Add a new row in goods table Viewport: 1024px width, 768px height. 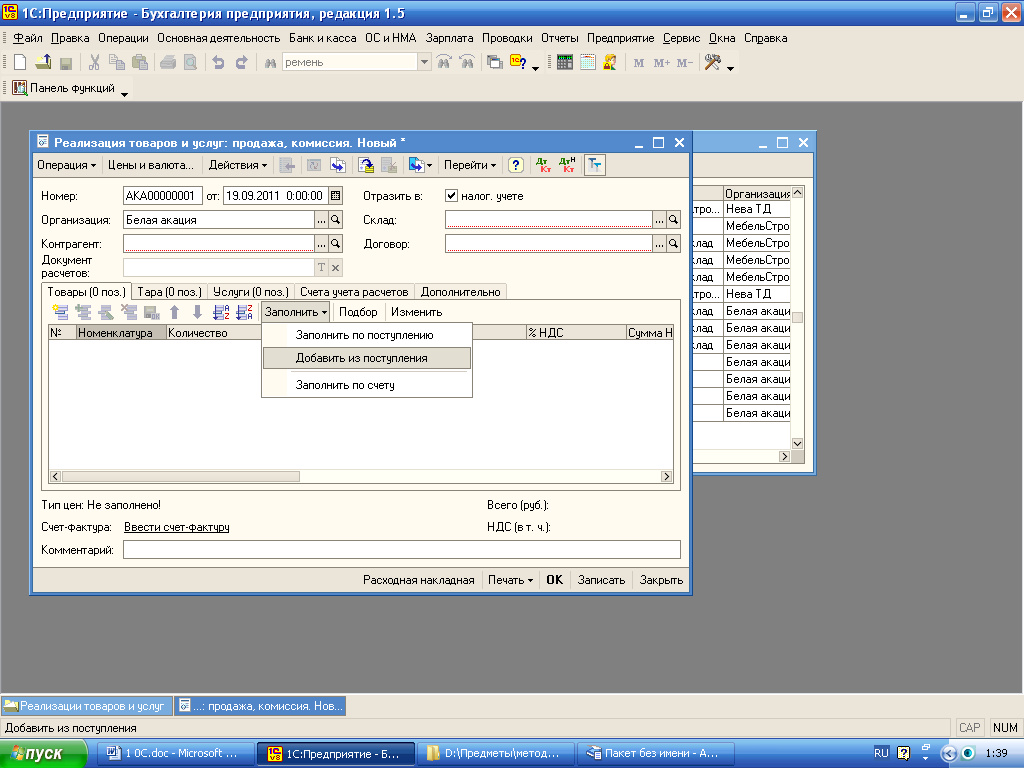pyautogui.click(x=60, y=312)
